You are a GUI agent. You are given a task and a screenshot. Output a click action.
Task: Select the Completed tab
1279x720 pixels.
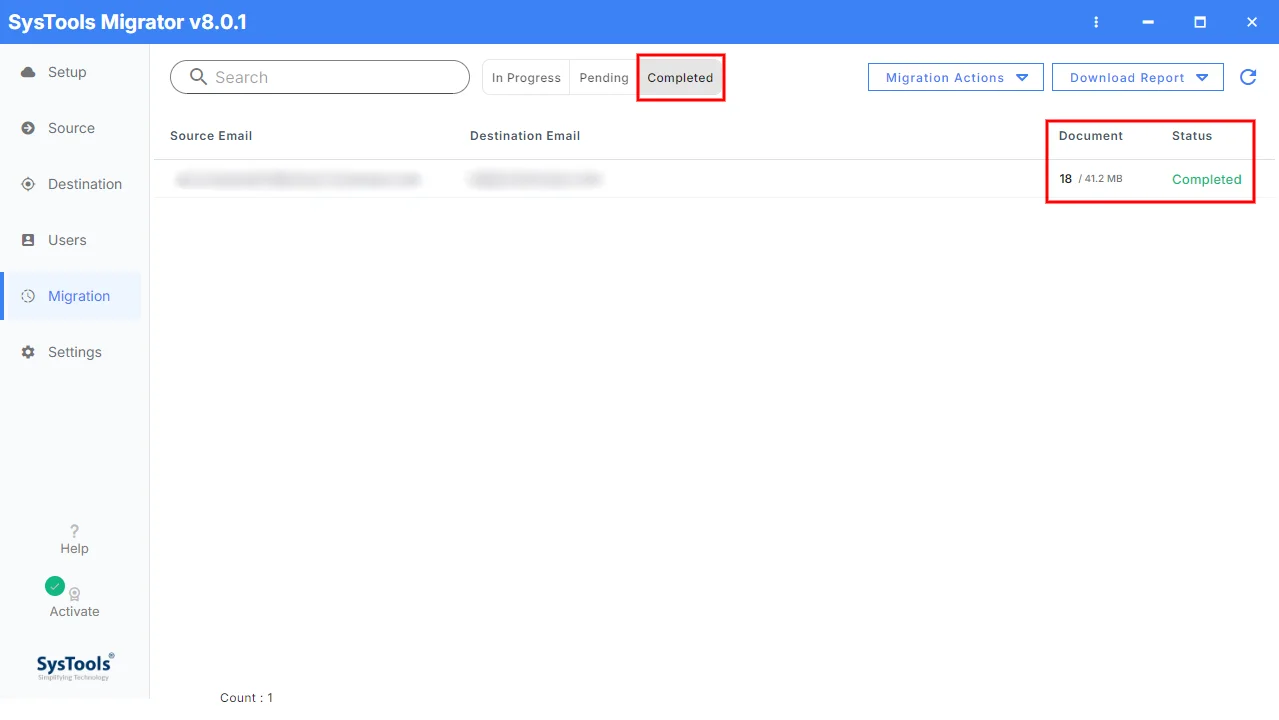point(680,77)
